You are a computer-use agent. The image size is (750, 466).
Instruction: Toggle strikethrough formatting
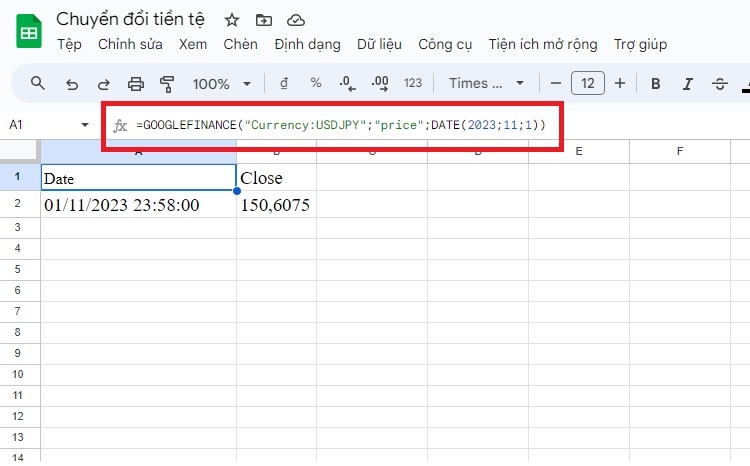click(719, 84)
